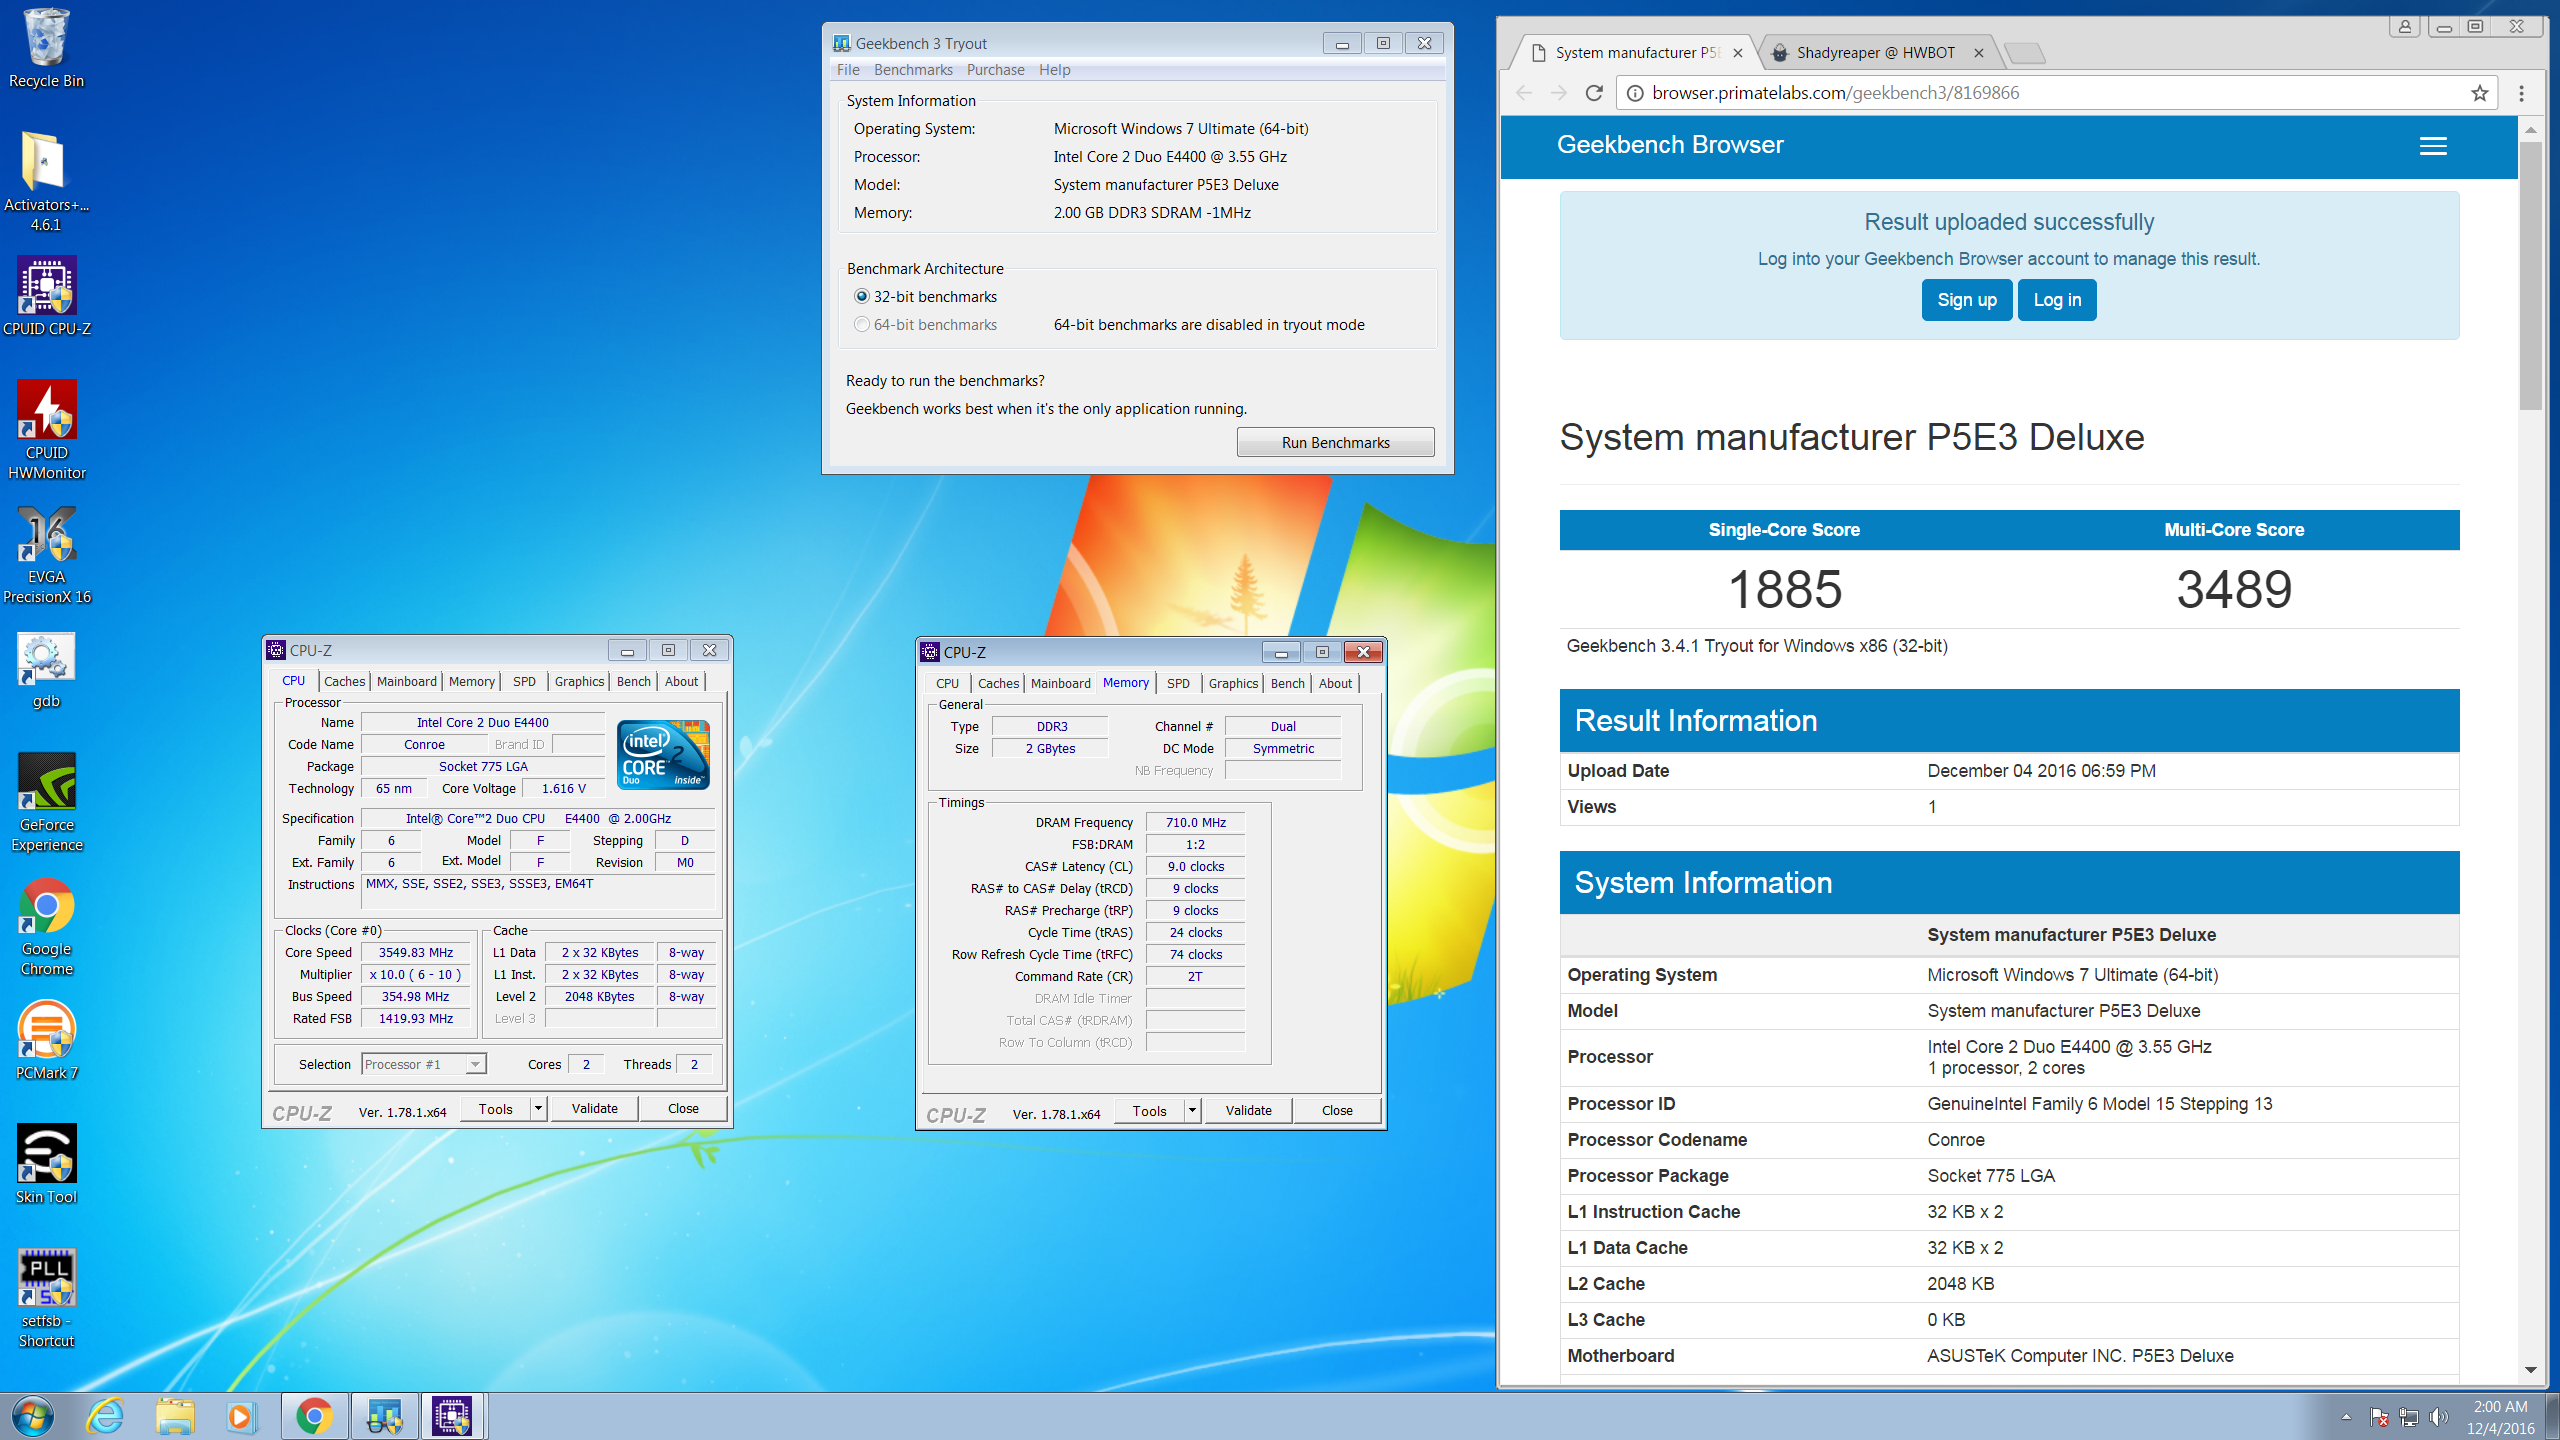The width and height of the screenshot is (2560, 1440).
Task: Open the Help menu in Geekbench
Action: pos(1054,69)
